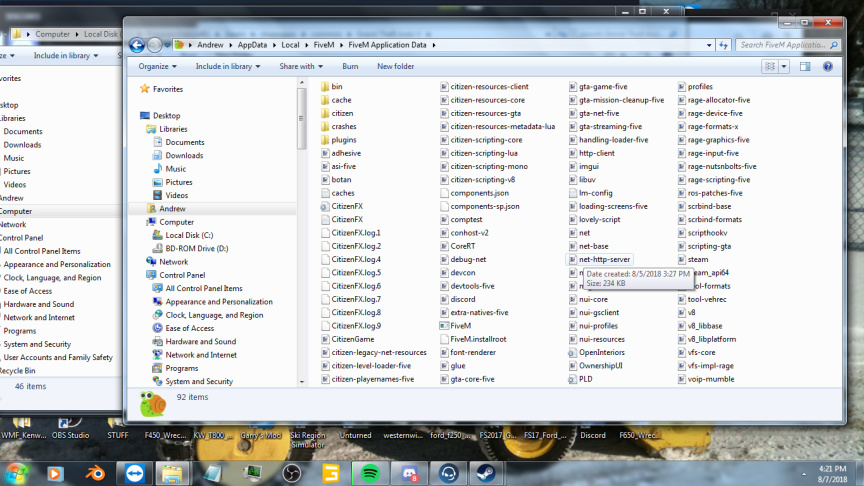
Task: Create a New folder
Action: 395,66
